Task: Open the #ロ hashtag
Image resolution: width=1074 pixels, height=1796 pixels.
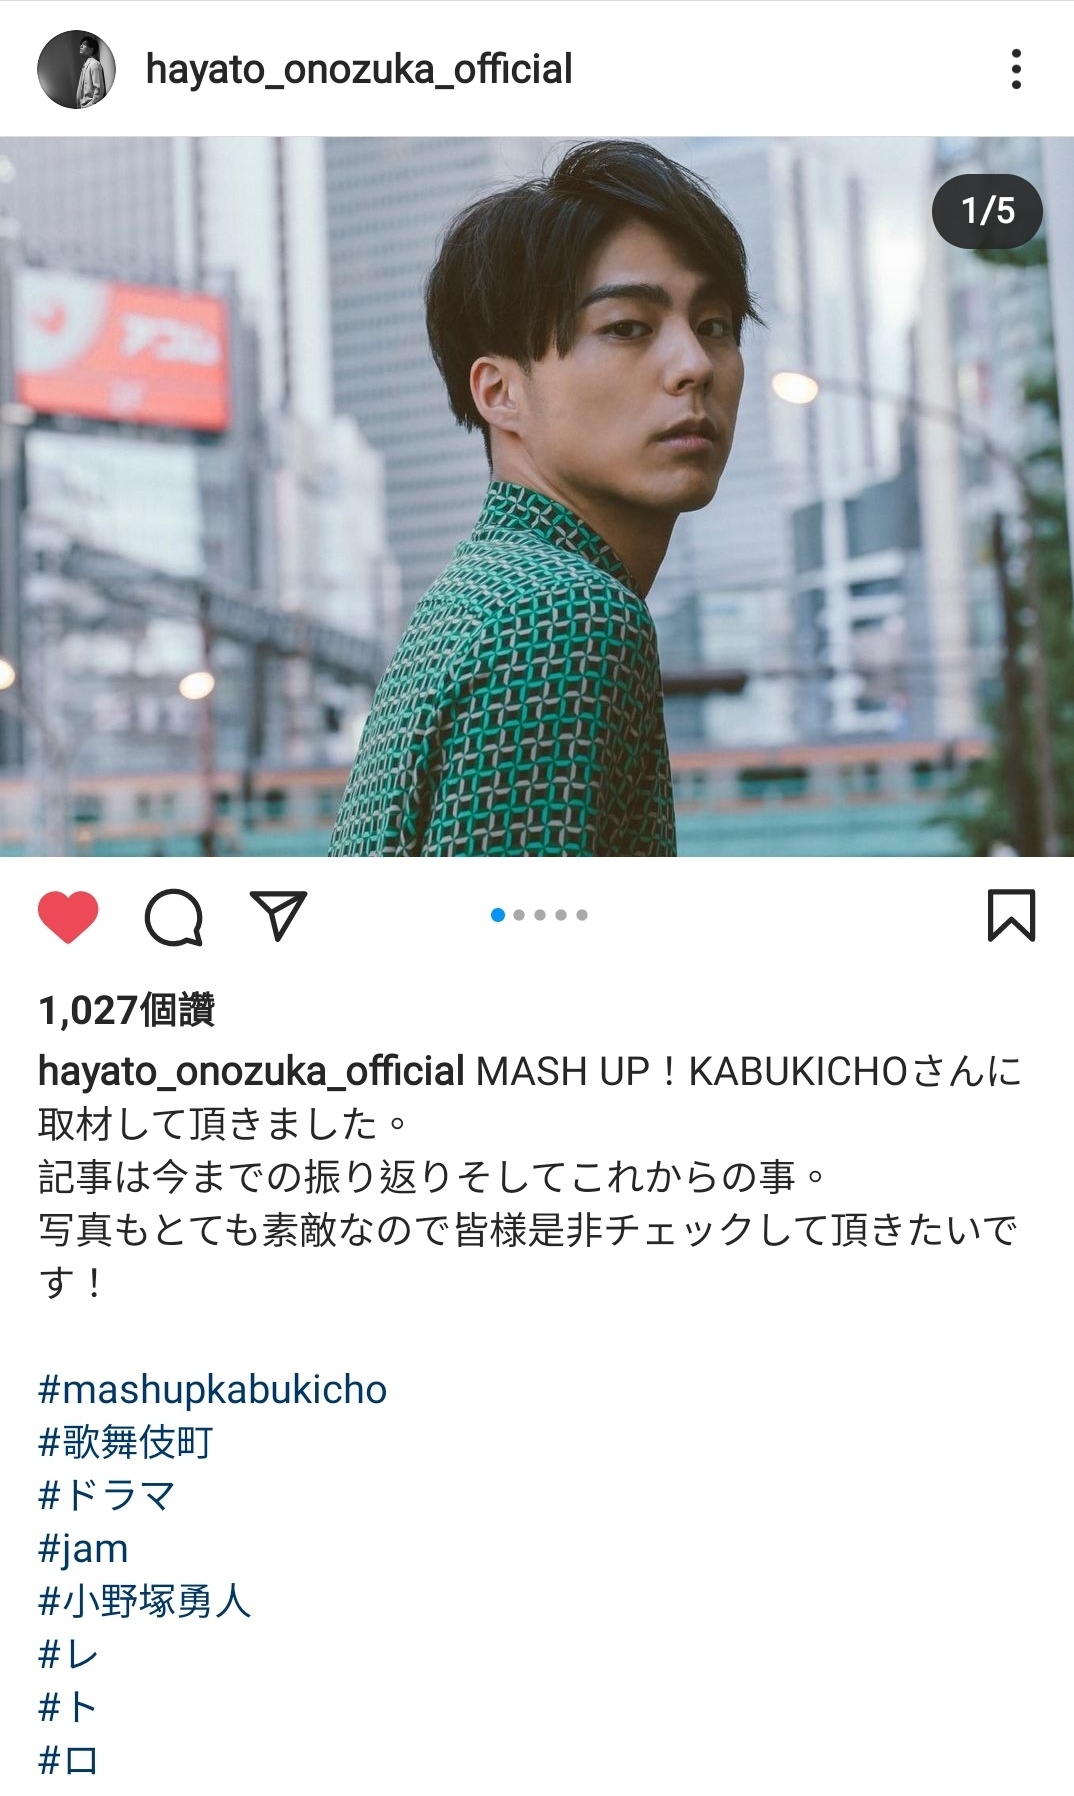Action: coord(68,1760)
